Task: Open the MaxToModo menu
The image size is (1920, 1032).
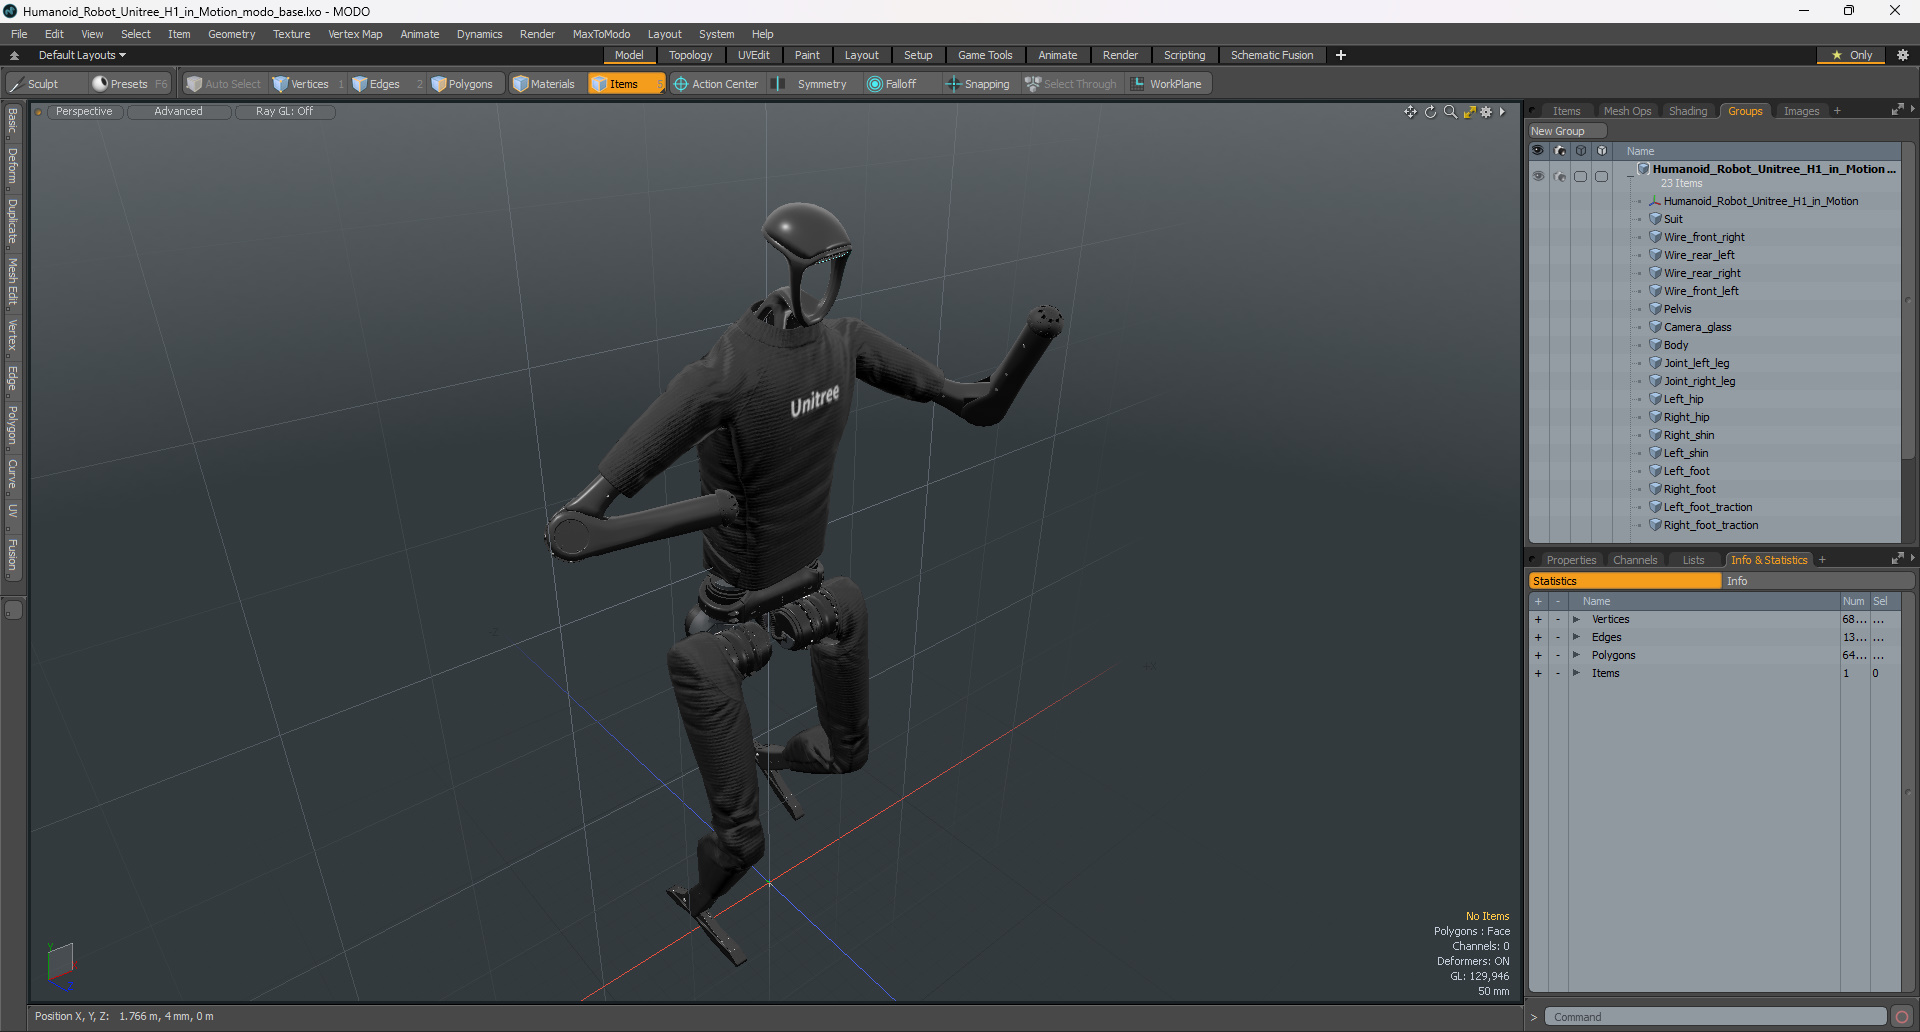Action: pyautogui.click(x=601, y=34)
